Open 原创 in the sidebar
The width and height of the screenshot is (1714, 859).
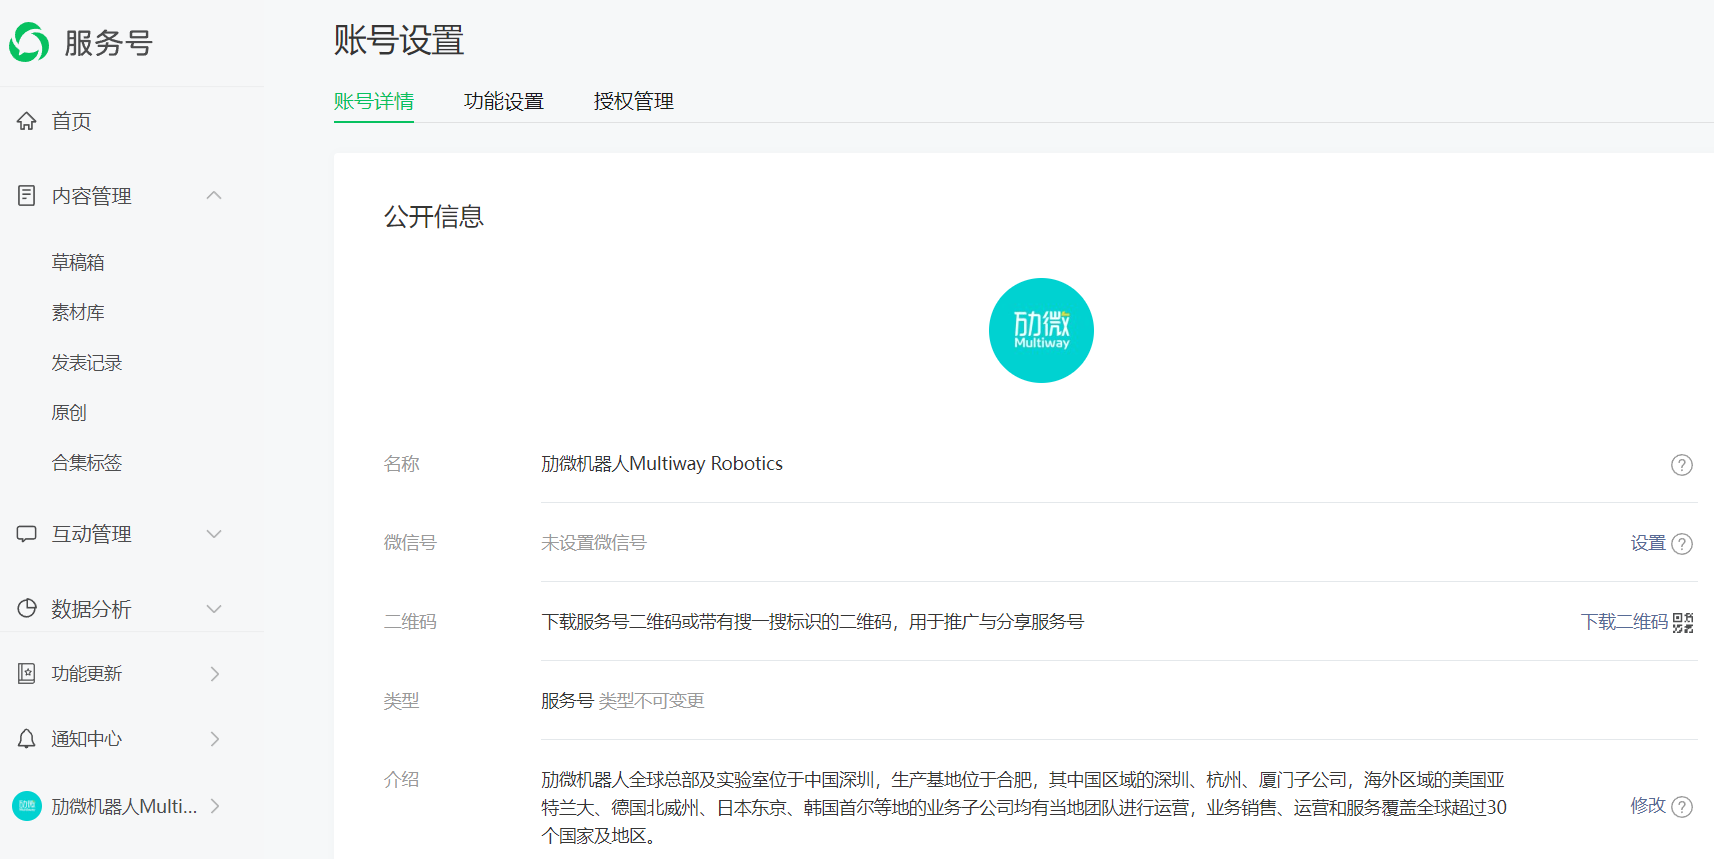69,412
